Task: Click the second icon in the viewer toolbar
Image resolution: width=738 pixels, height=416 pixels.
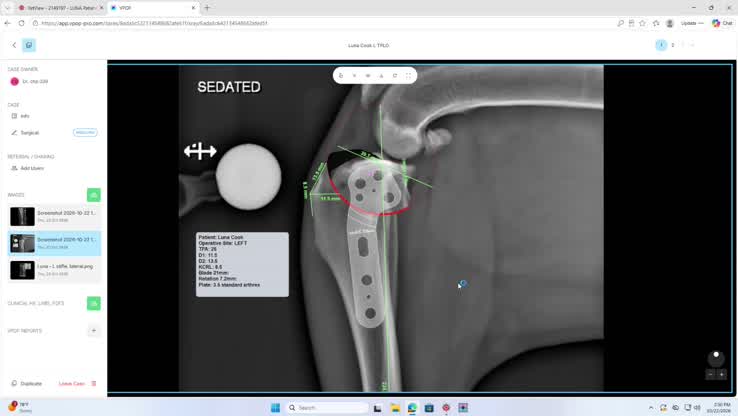Action: (x=354, y=75)
